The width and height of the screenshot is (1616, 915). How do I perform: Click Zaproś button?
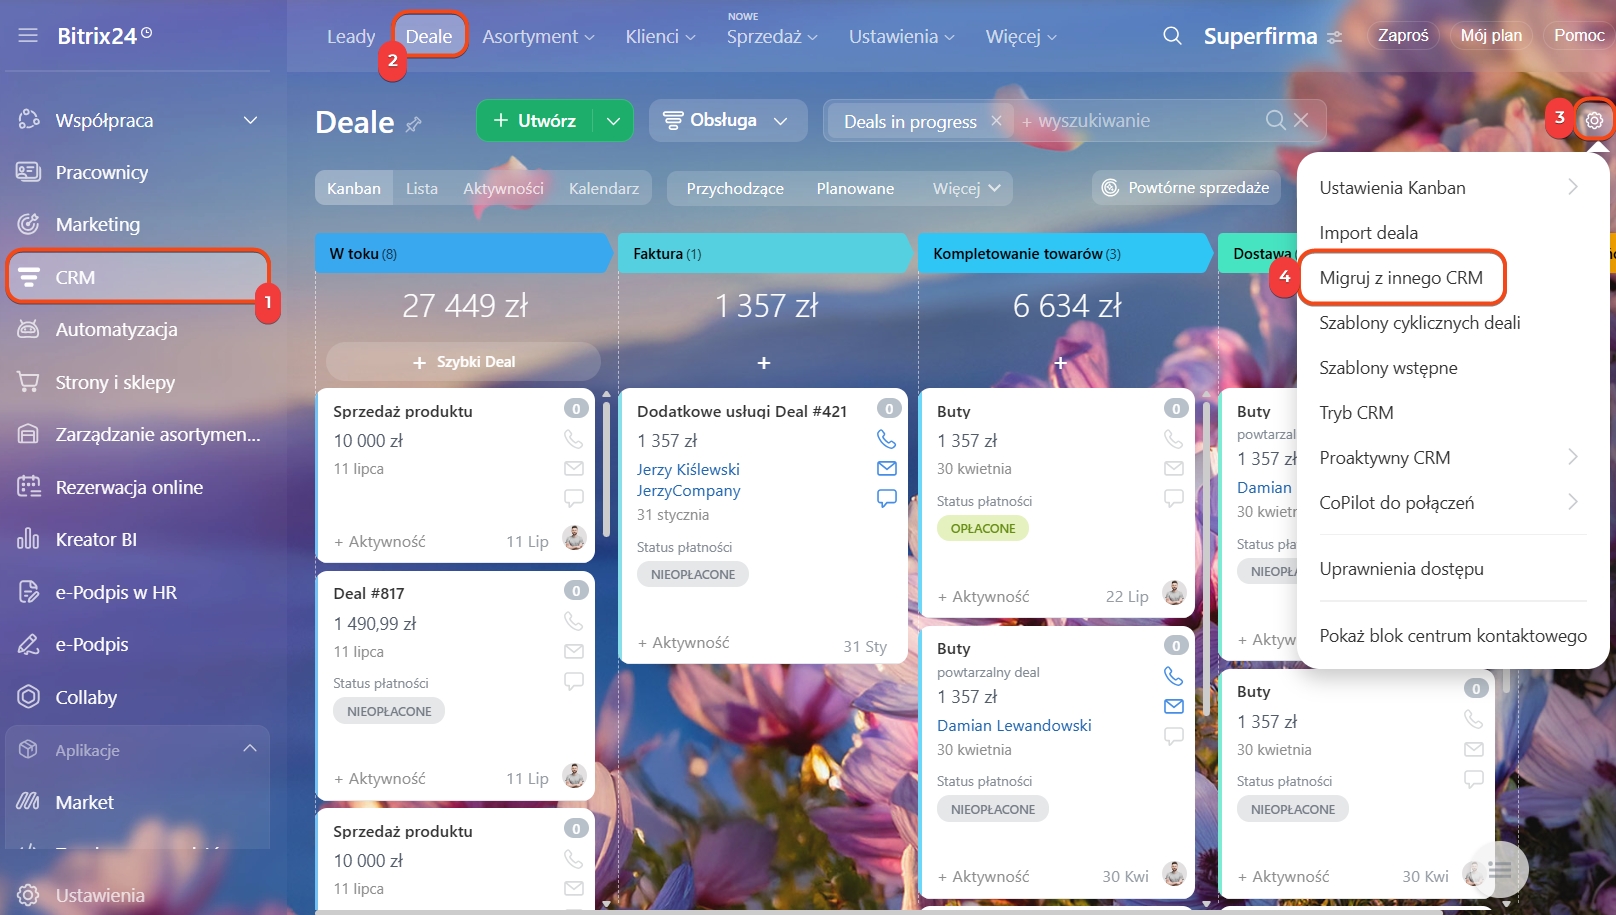pyautogui.click(x=1403, y=35)
